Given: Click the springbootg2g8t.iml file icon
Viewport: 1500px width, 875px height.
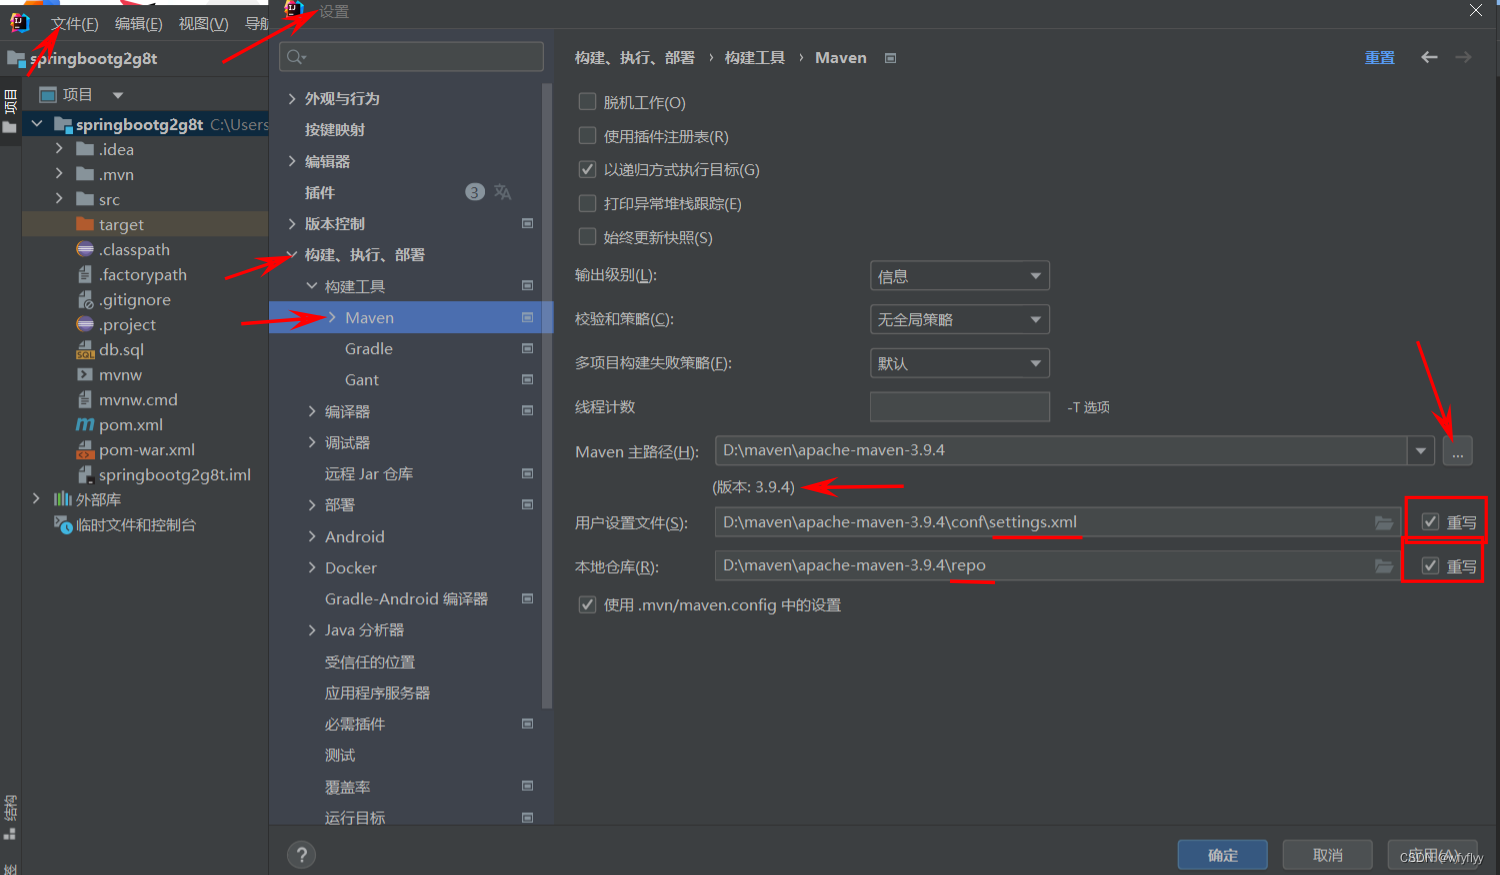Looking at the screenshot, I should 85,475.
